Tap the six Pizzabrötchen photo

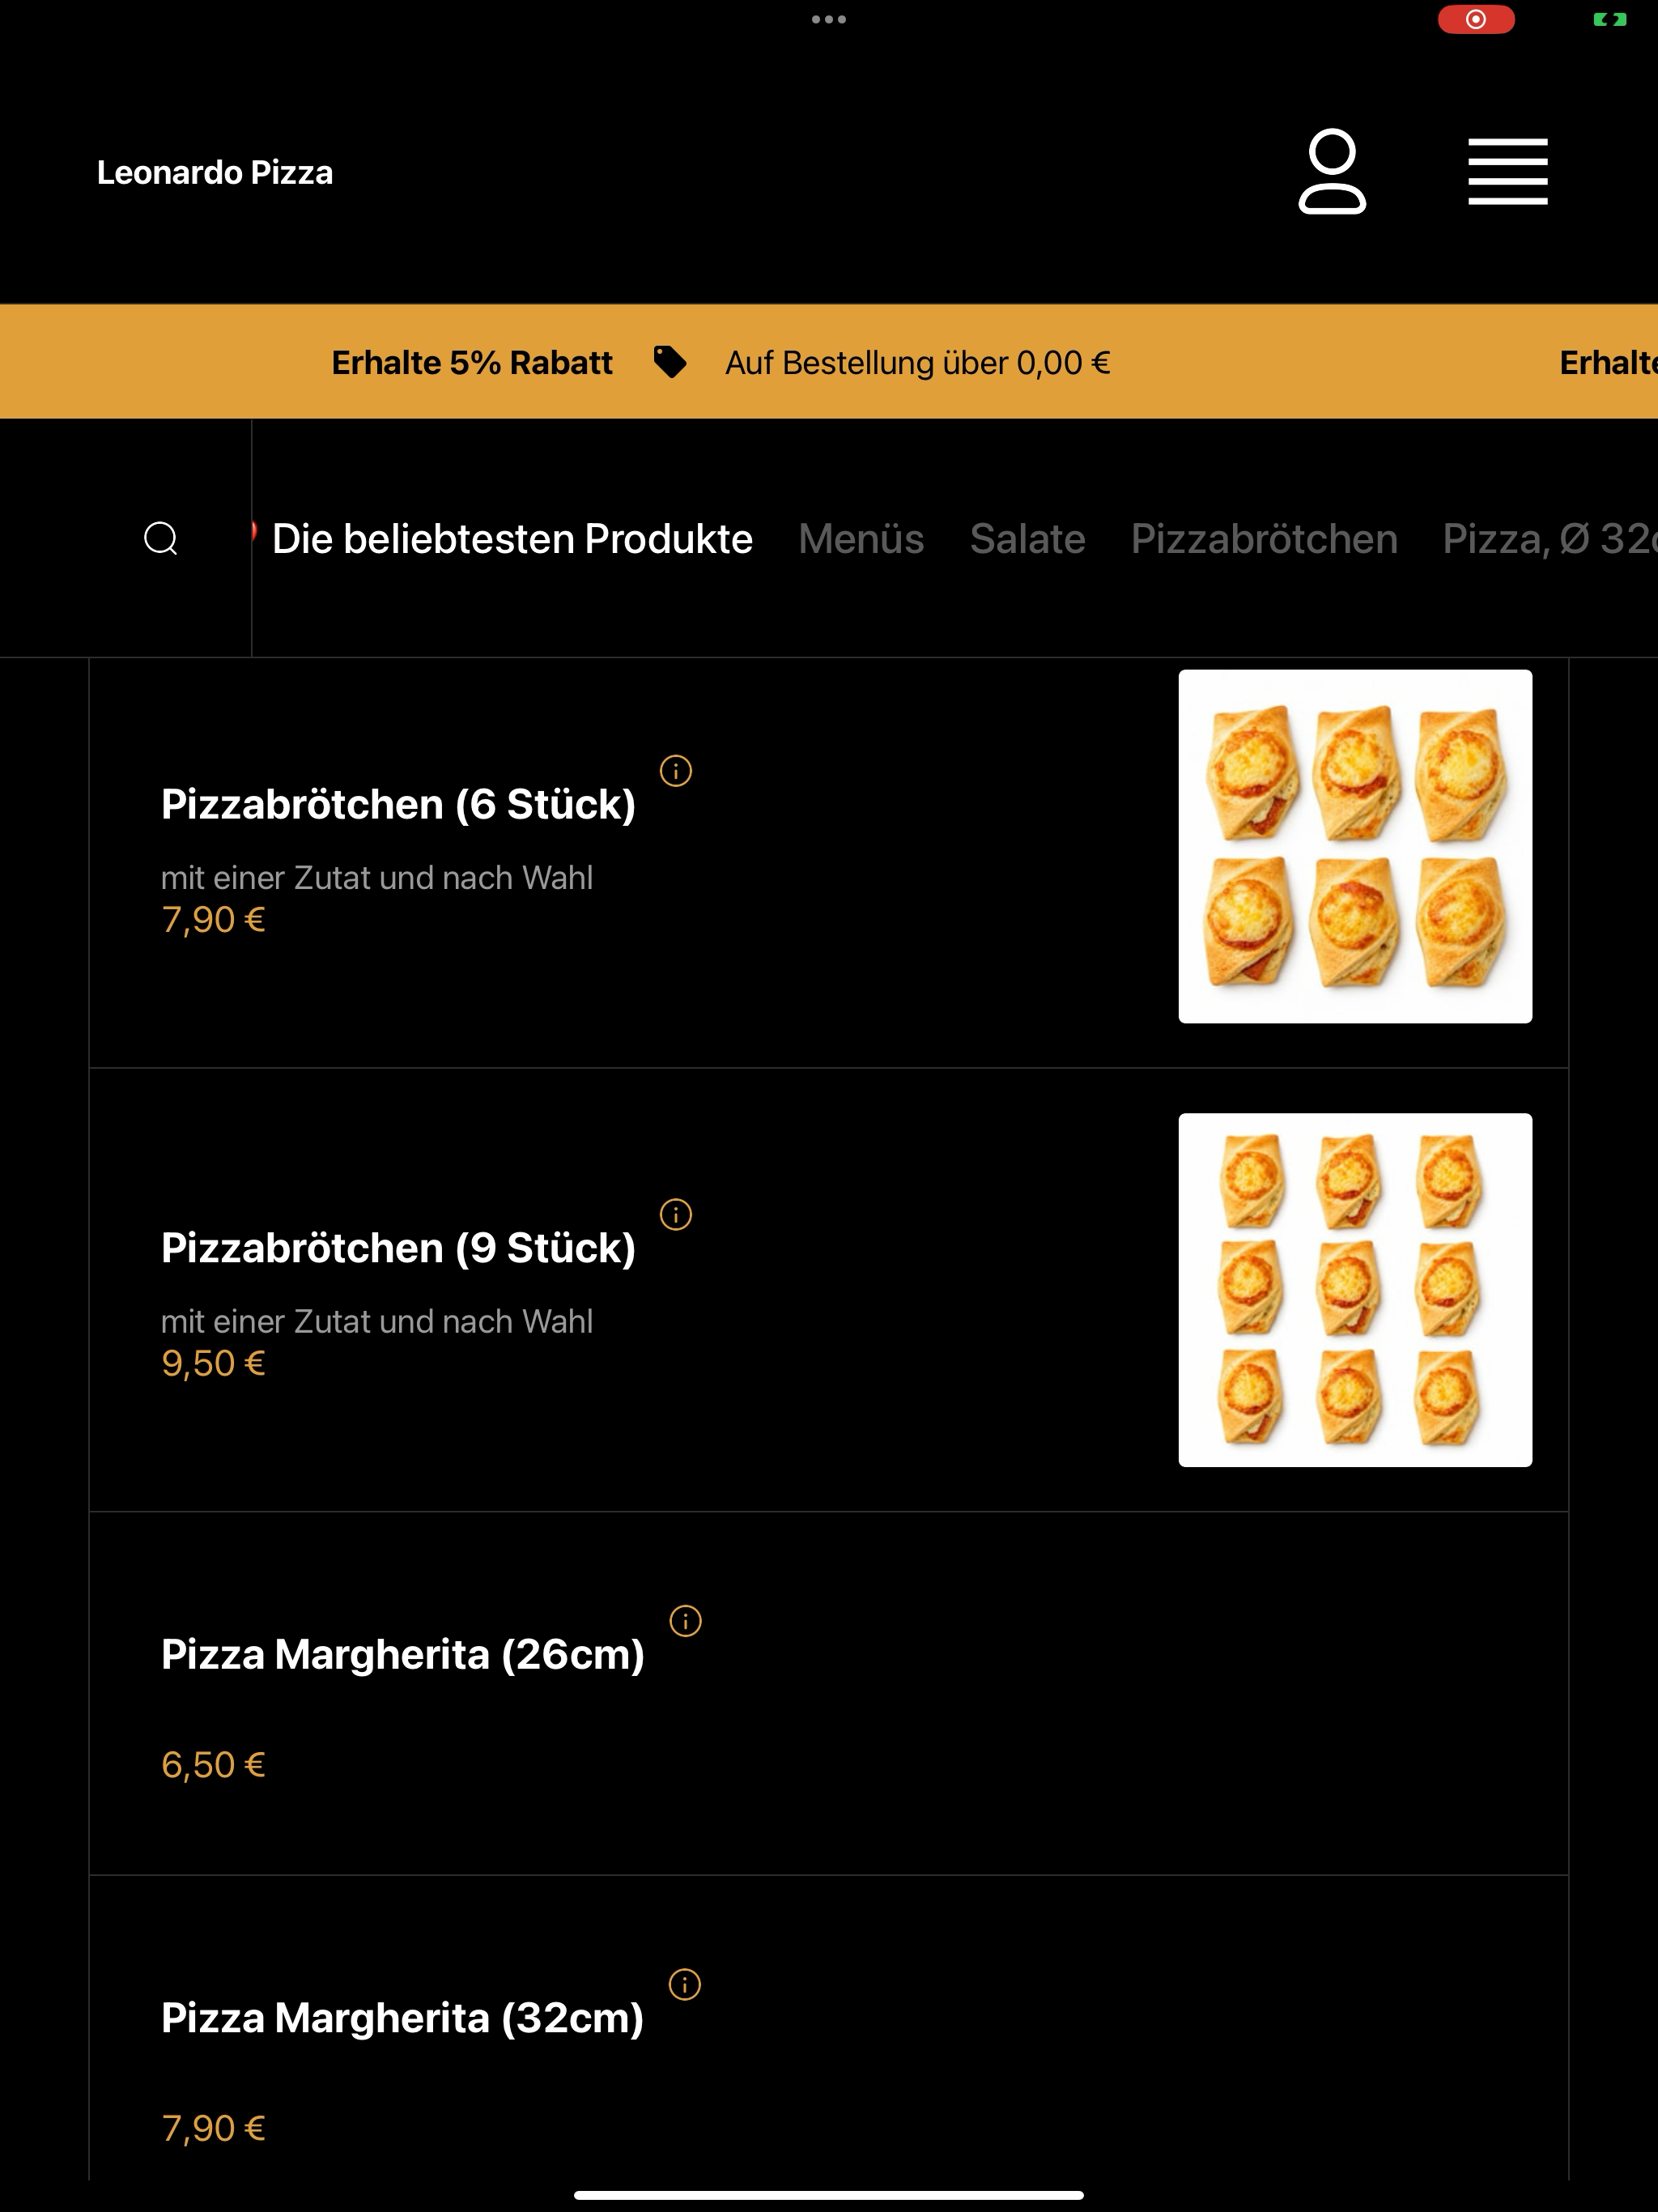pyautogui.click(x=1355, y=846)
